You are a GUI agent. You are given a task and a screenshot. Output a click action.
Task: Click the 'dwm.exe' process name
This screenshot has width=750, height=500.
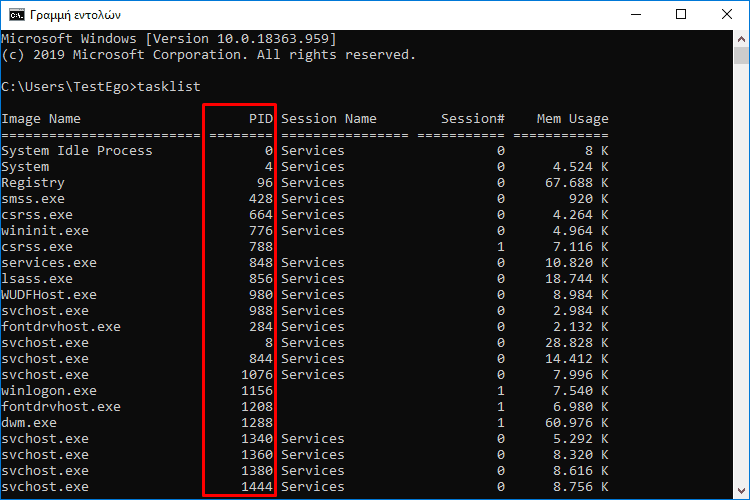[29, 422]
